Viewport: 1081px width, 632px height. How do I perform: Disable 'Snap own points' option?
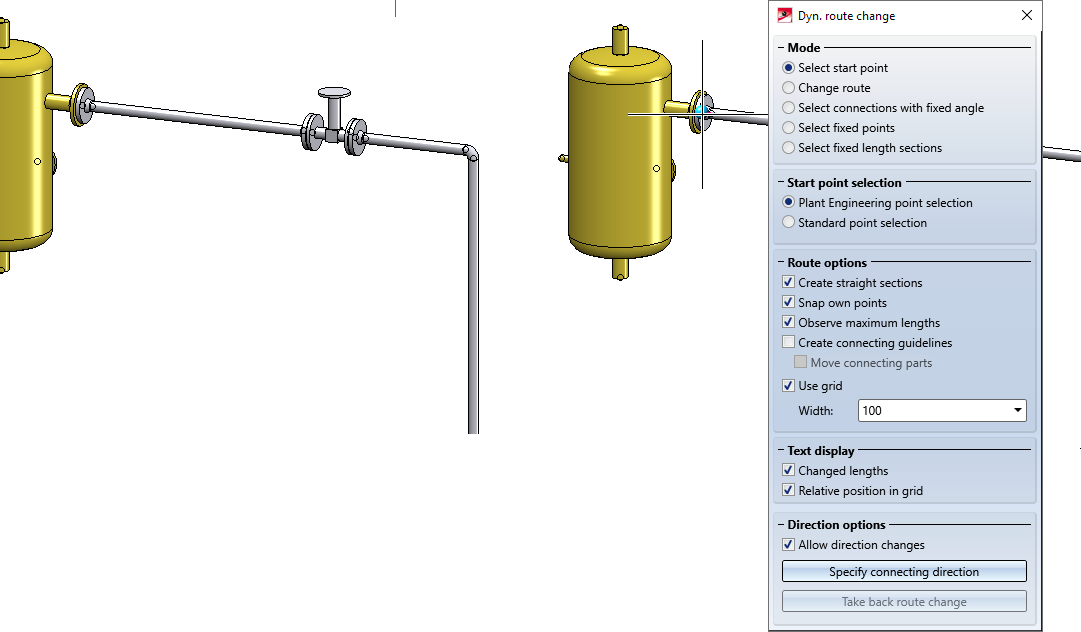point(788,302)
